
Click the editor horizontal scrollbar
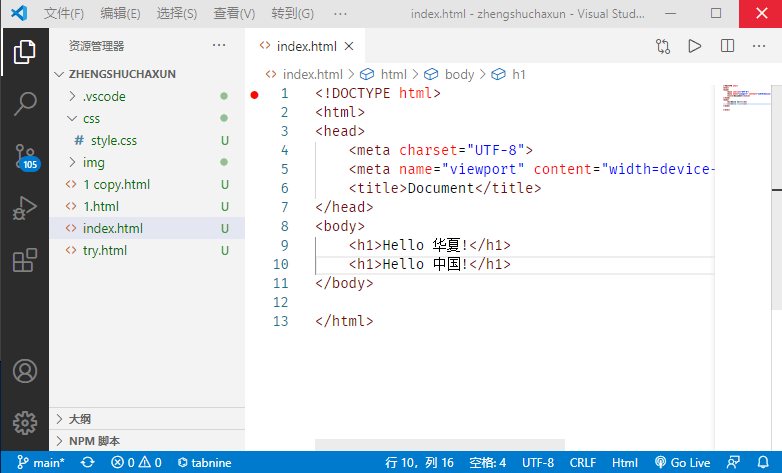(440, 444)
